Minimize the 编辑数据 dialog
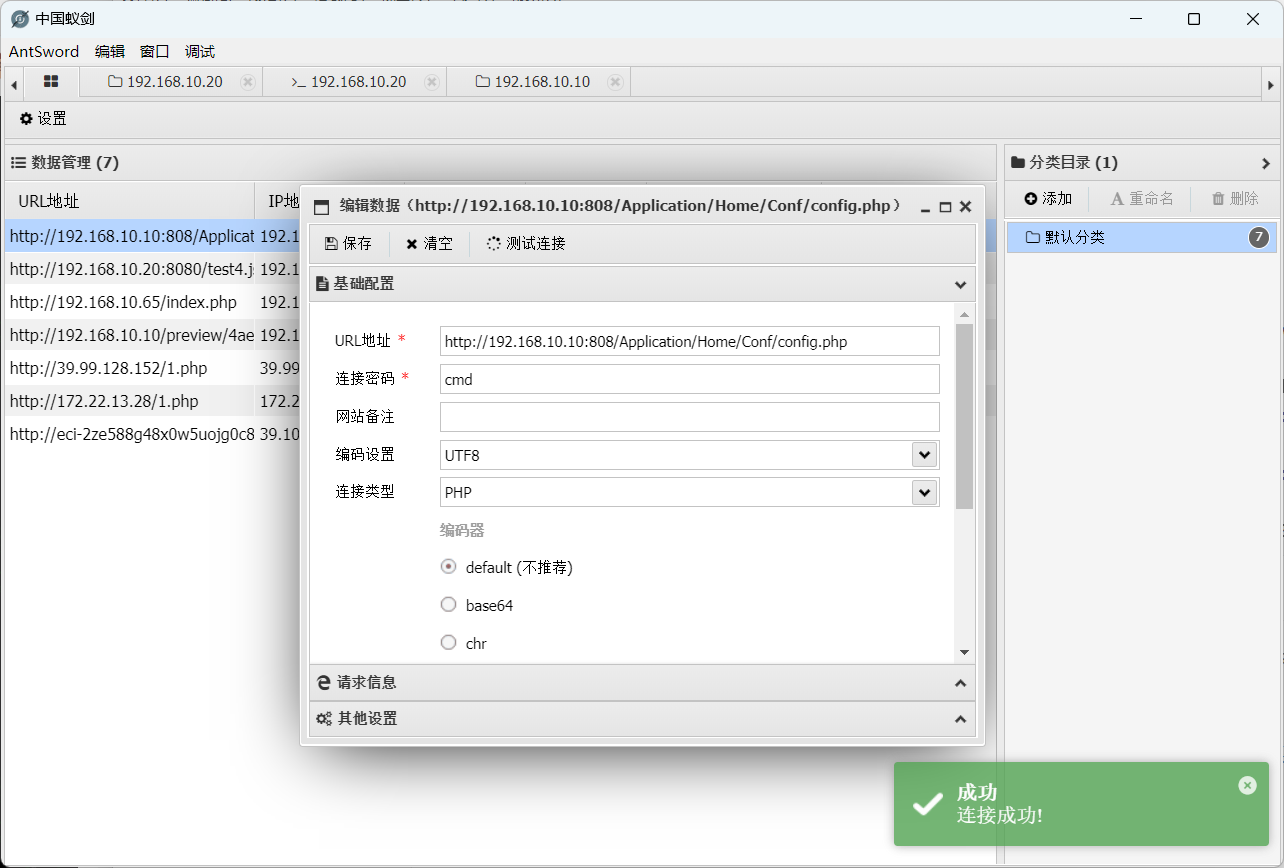 (925, 207)
